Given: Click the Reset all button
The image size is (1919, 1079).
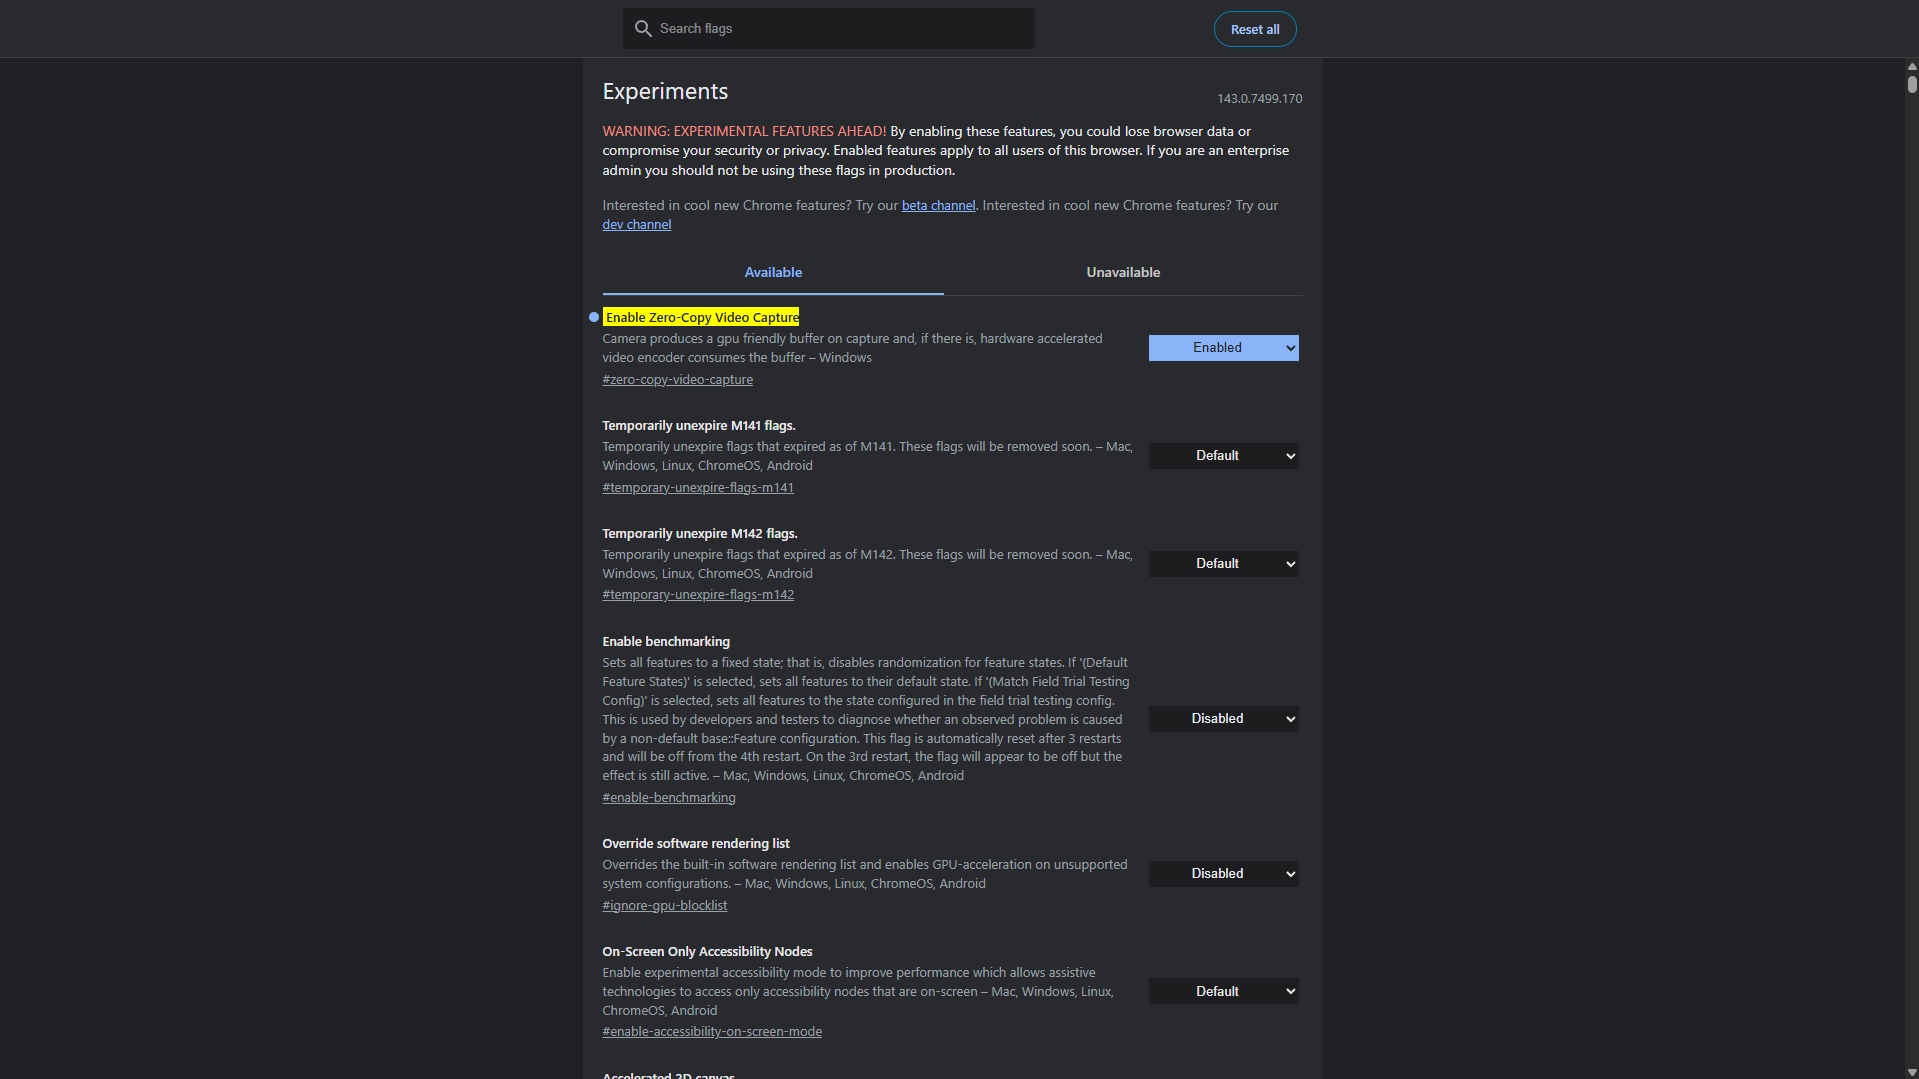Looking at the screenshot, I should [1254, 28].
